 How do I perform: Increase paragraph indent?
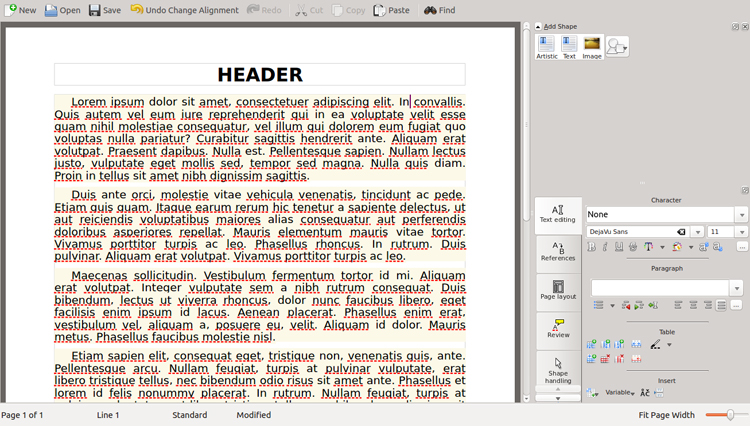pos(639,305)
